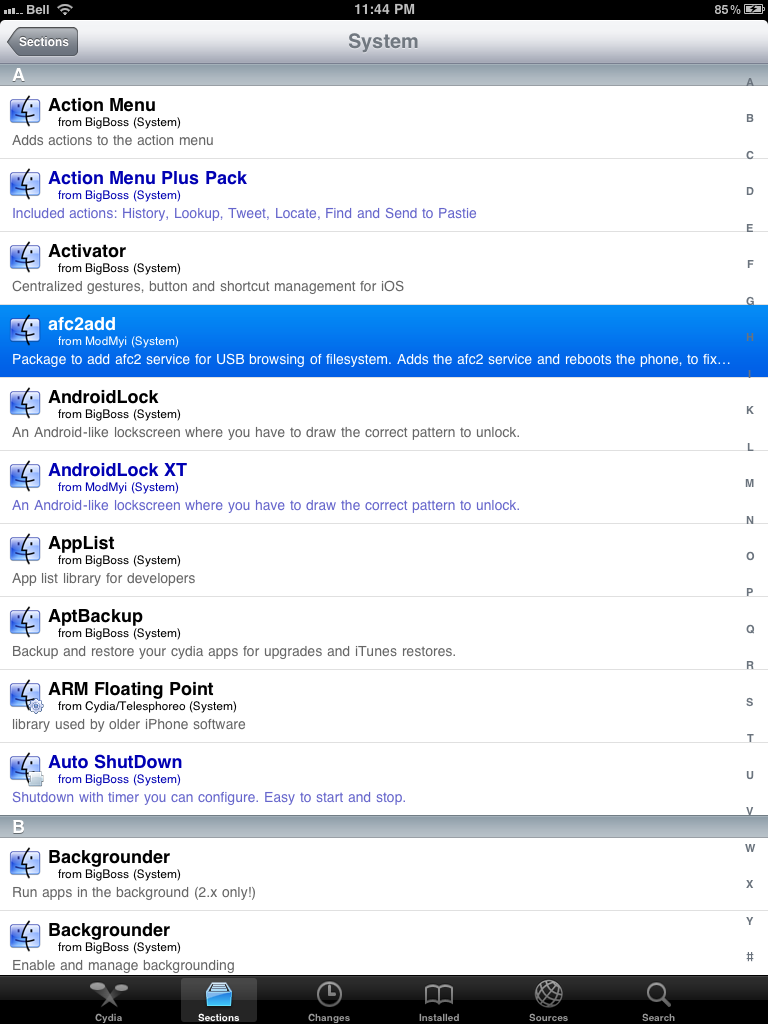Open the AptBackup package title
This screenshot has width=768, height=1024.
pos(95,616)
